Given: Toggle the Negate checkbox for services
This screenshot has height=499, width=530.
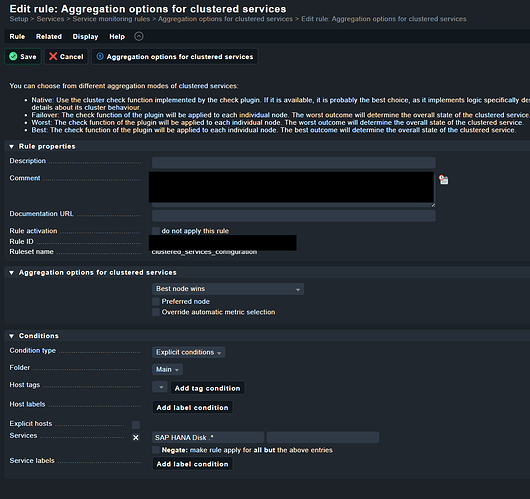Looking at the screenshot, I should (x=155, y=450).
